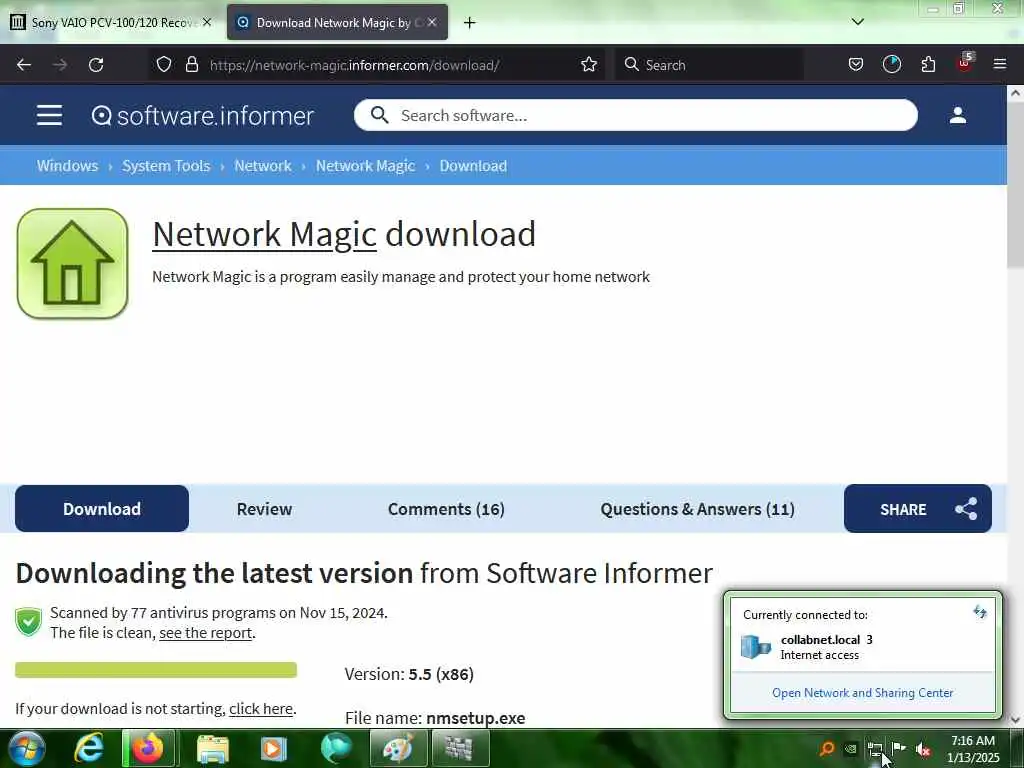Open the Windows Start menu
The height and width of the screenshot is (768, 1024).
tap(27, 748)
